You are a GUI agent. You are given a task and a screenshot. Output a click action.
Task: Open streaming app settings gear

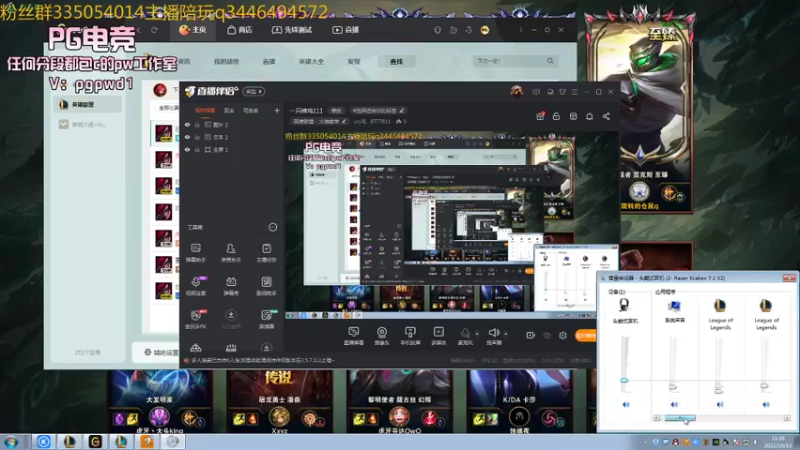click(563, 335)
